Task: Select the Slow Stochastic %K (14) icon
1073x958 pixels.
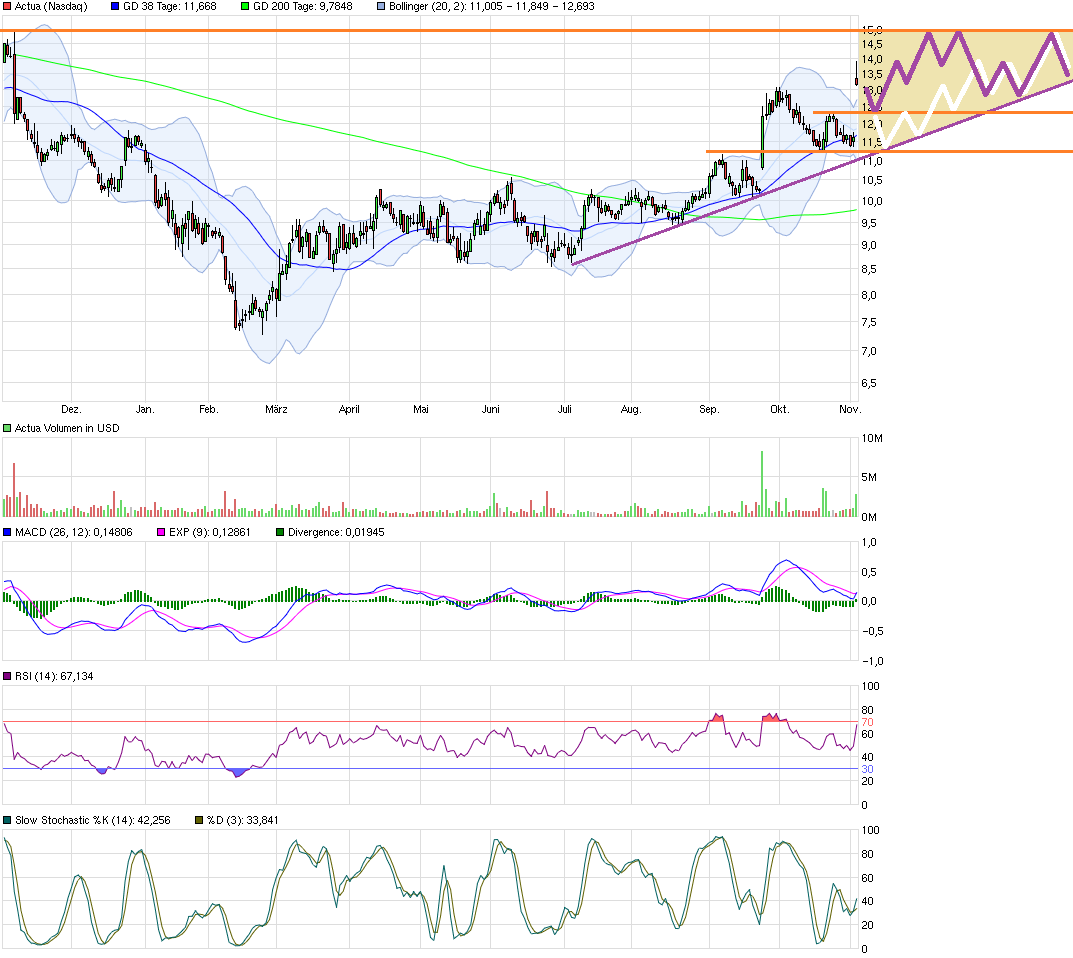Action: [8, 819]
